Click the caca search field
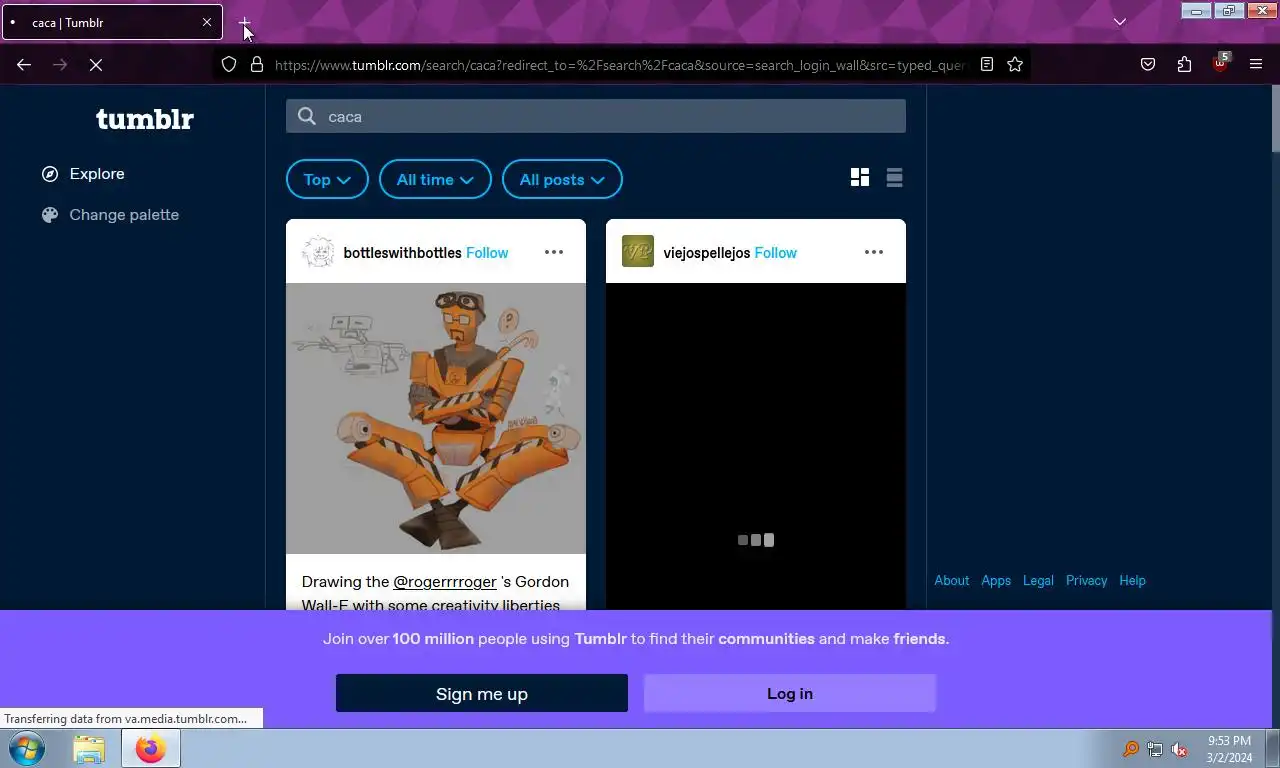1280x768 pixels. point(596,116)
